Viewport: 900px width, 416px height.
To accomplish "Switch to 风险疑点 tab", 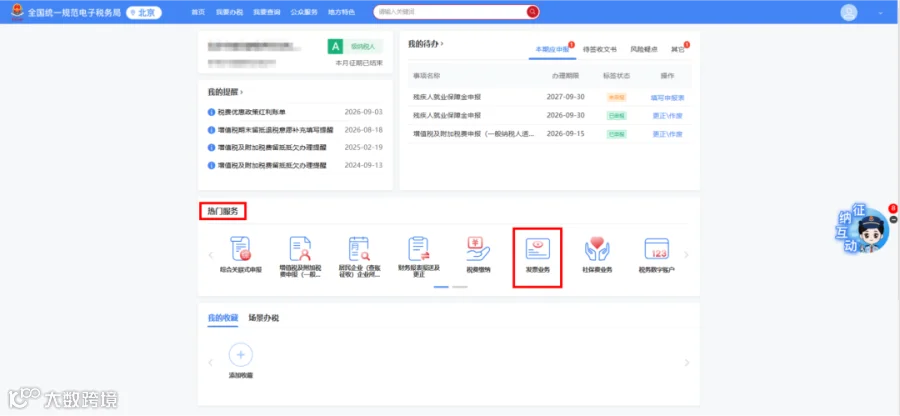I will tap(644, 50).
